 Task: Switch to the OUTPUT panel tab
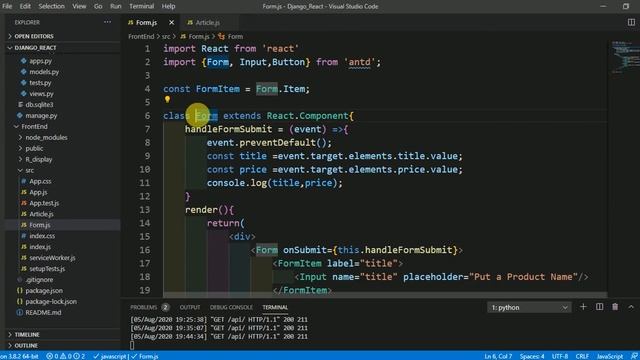click(190, 307)
